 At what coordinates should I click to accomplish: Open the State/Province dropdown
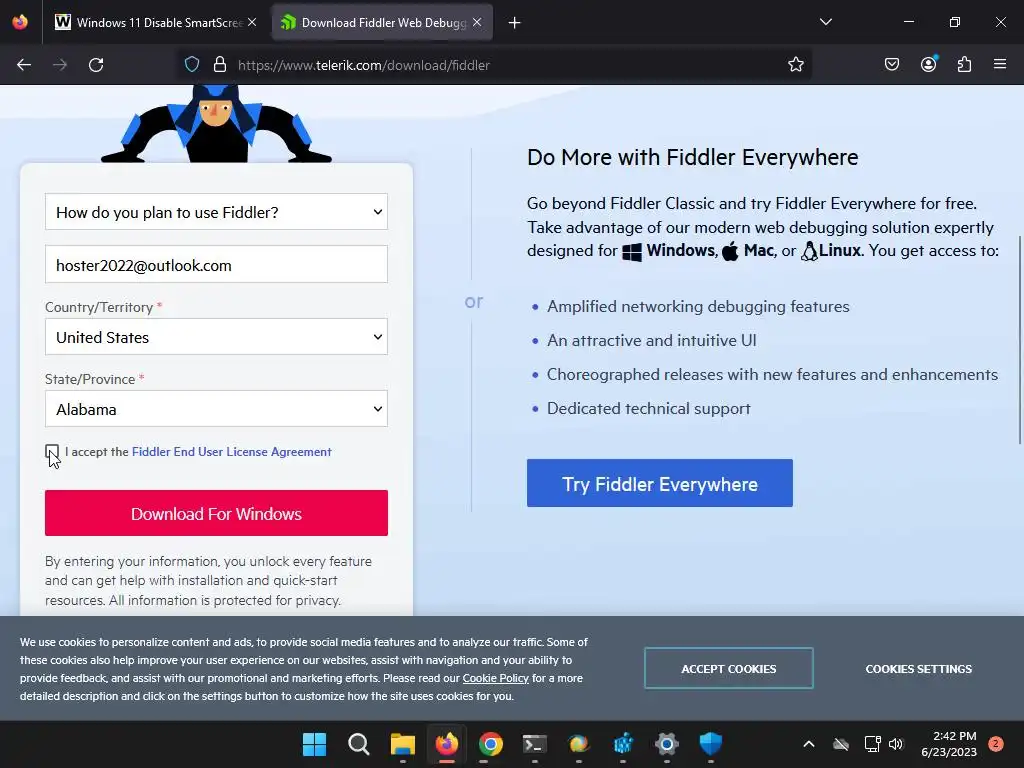pos(216,409)
